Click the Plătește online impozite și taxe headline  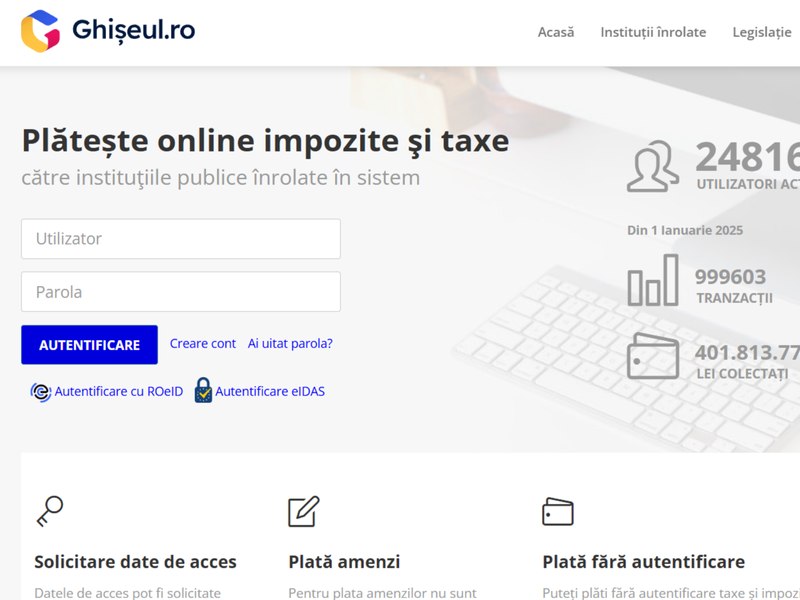pos(265,141)
